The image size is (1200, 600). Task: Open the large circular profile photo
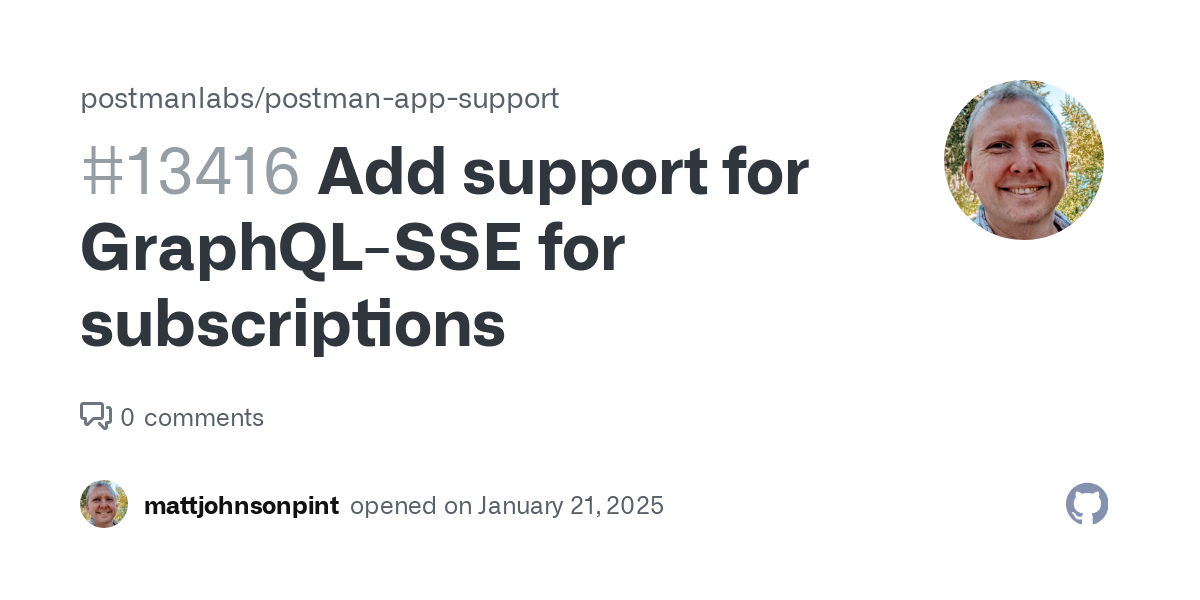tap(1024, 160)
